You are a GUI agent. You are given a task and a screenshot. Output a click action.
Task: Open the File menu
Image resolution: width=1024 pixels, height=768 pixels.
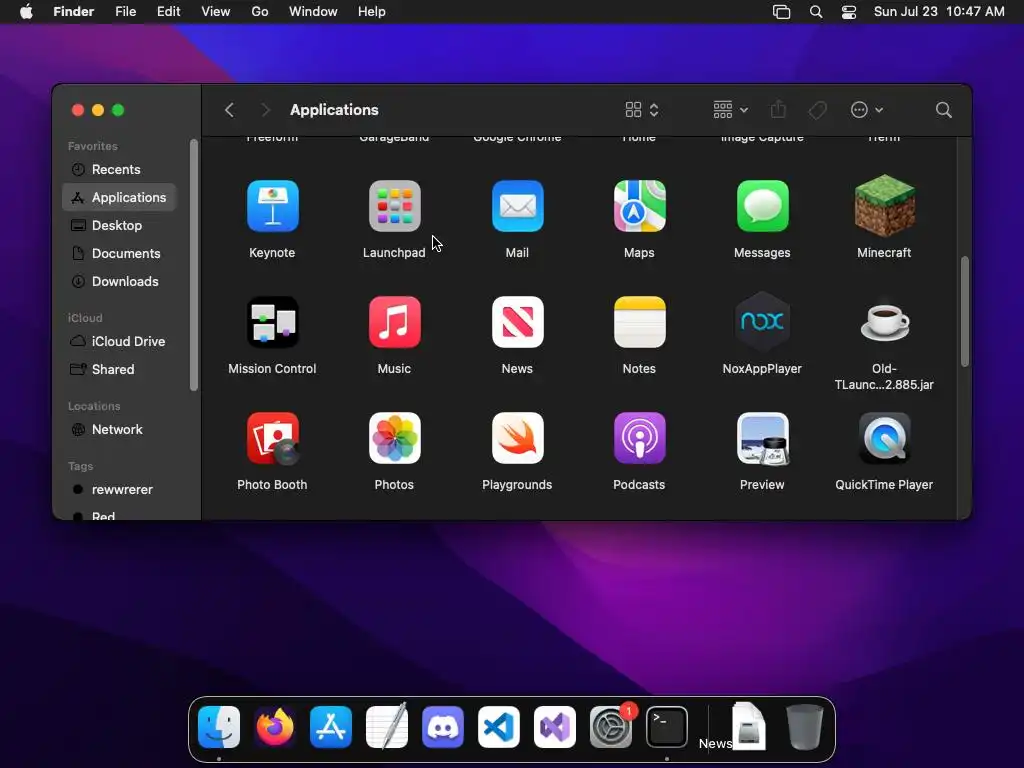point(125,12)
